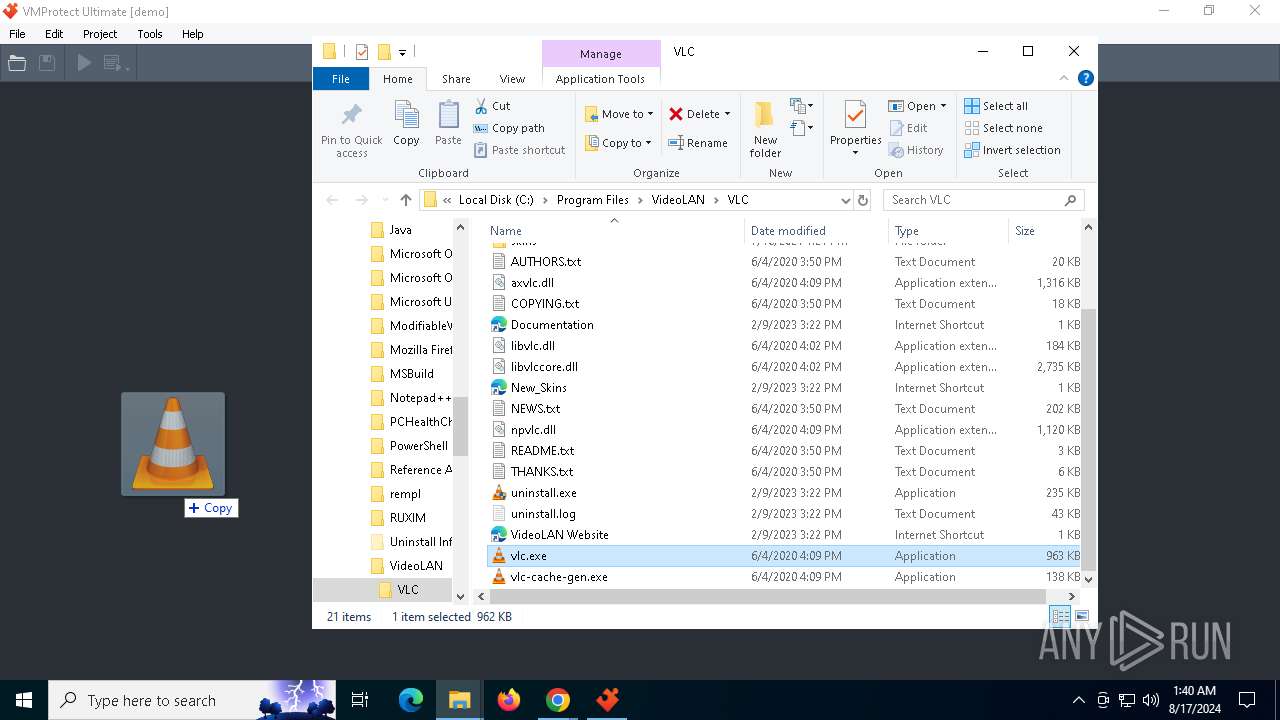Image resolution: width=1280 pixels, height=720 pixels.
Task: Expand the Copy to dropdown
Action: (x=648, y=143)
